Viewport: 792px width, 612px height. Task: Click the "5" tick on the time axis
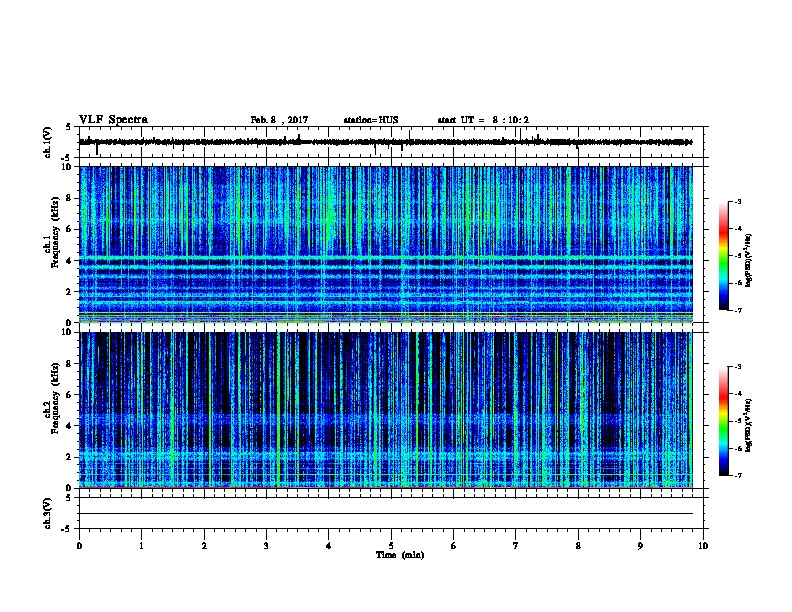click(391, 546)
